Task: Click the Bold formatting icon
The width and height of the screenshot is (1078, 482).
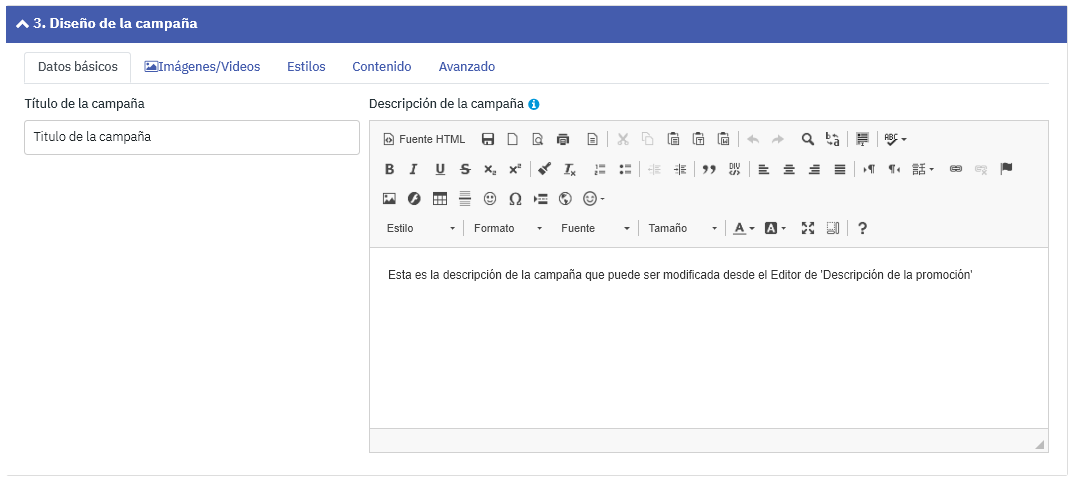Action: coord(389,169)
